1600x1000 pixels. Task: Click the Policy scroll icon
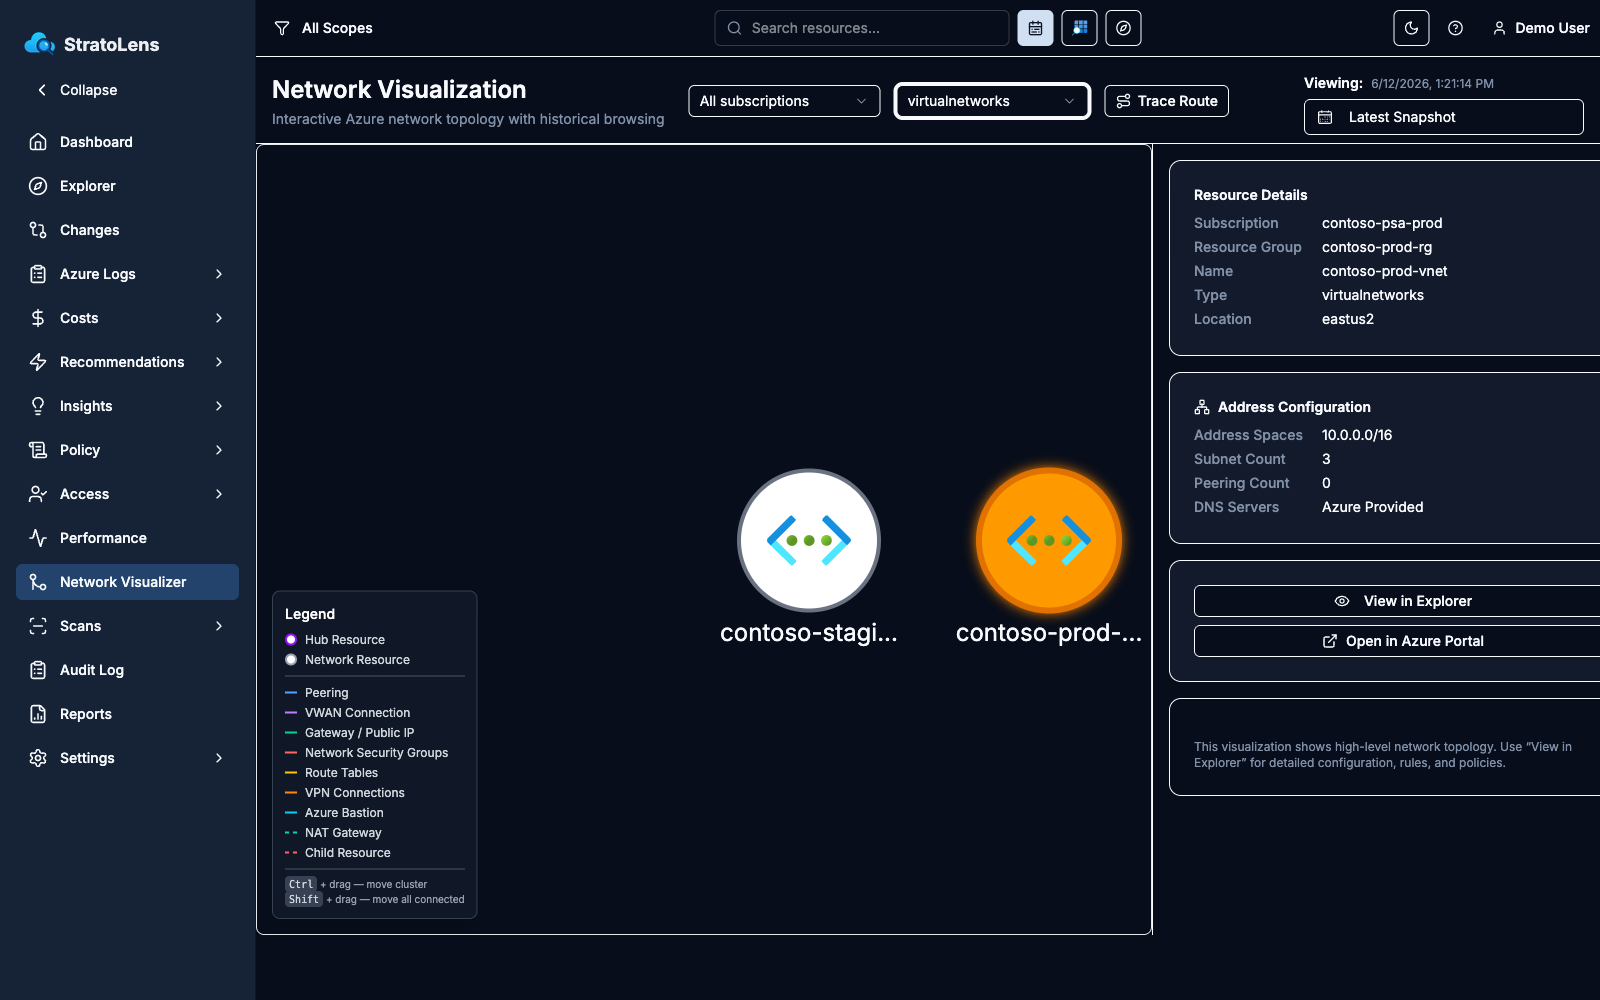click(38, 450)
